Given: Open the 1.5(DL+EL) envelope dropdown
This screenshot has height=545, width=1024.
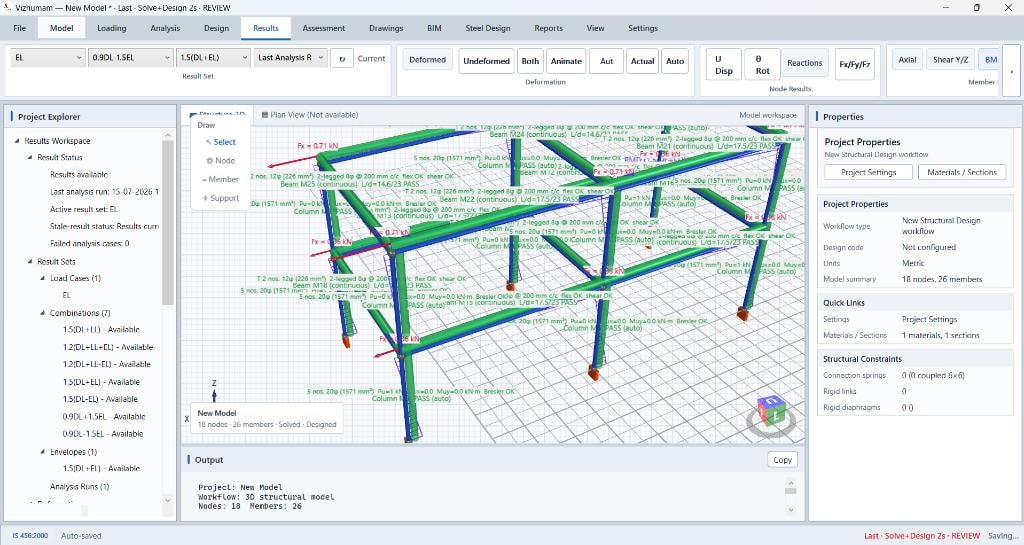Looking at the screenshot, I should pos(213,57).
